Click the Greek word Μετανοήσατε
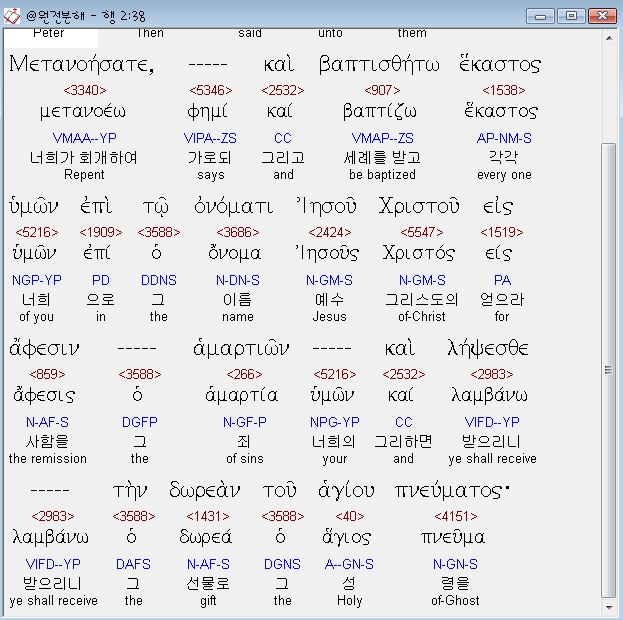This screenshot has width=623, height=620. pos(81,65)
